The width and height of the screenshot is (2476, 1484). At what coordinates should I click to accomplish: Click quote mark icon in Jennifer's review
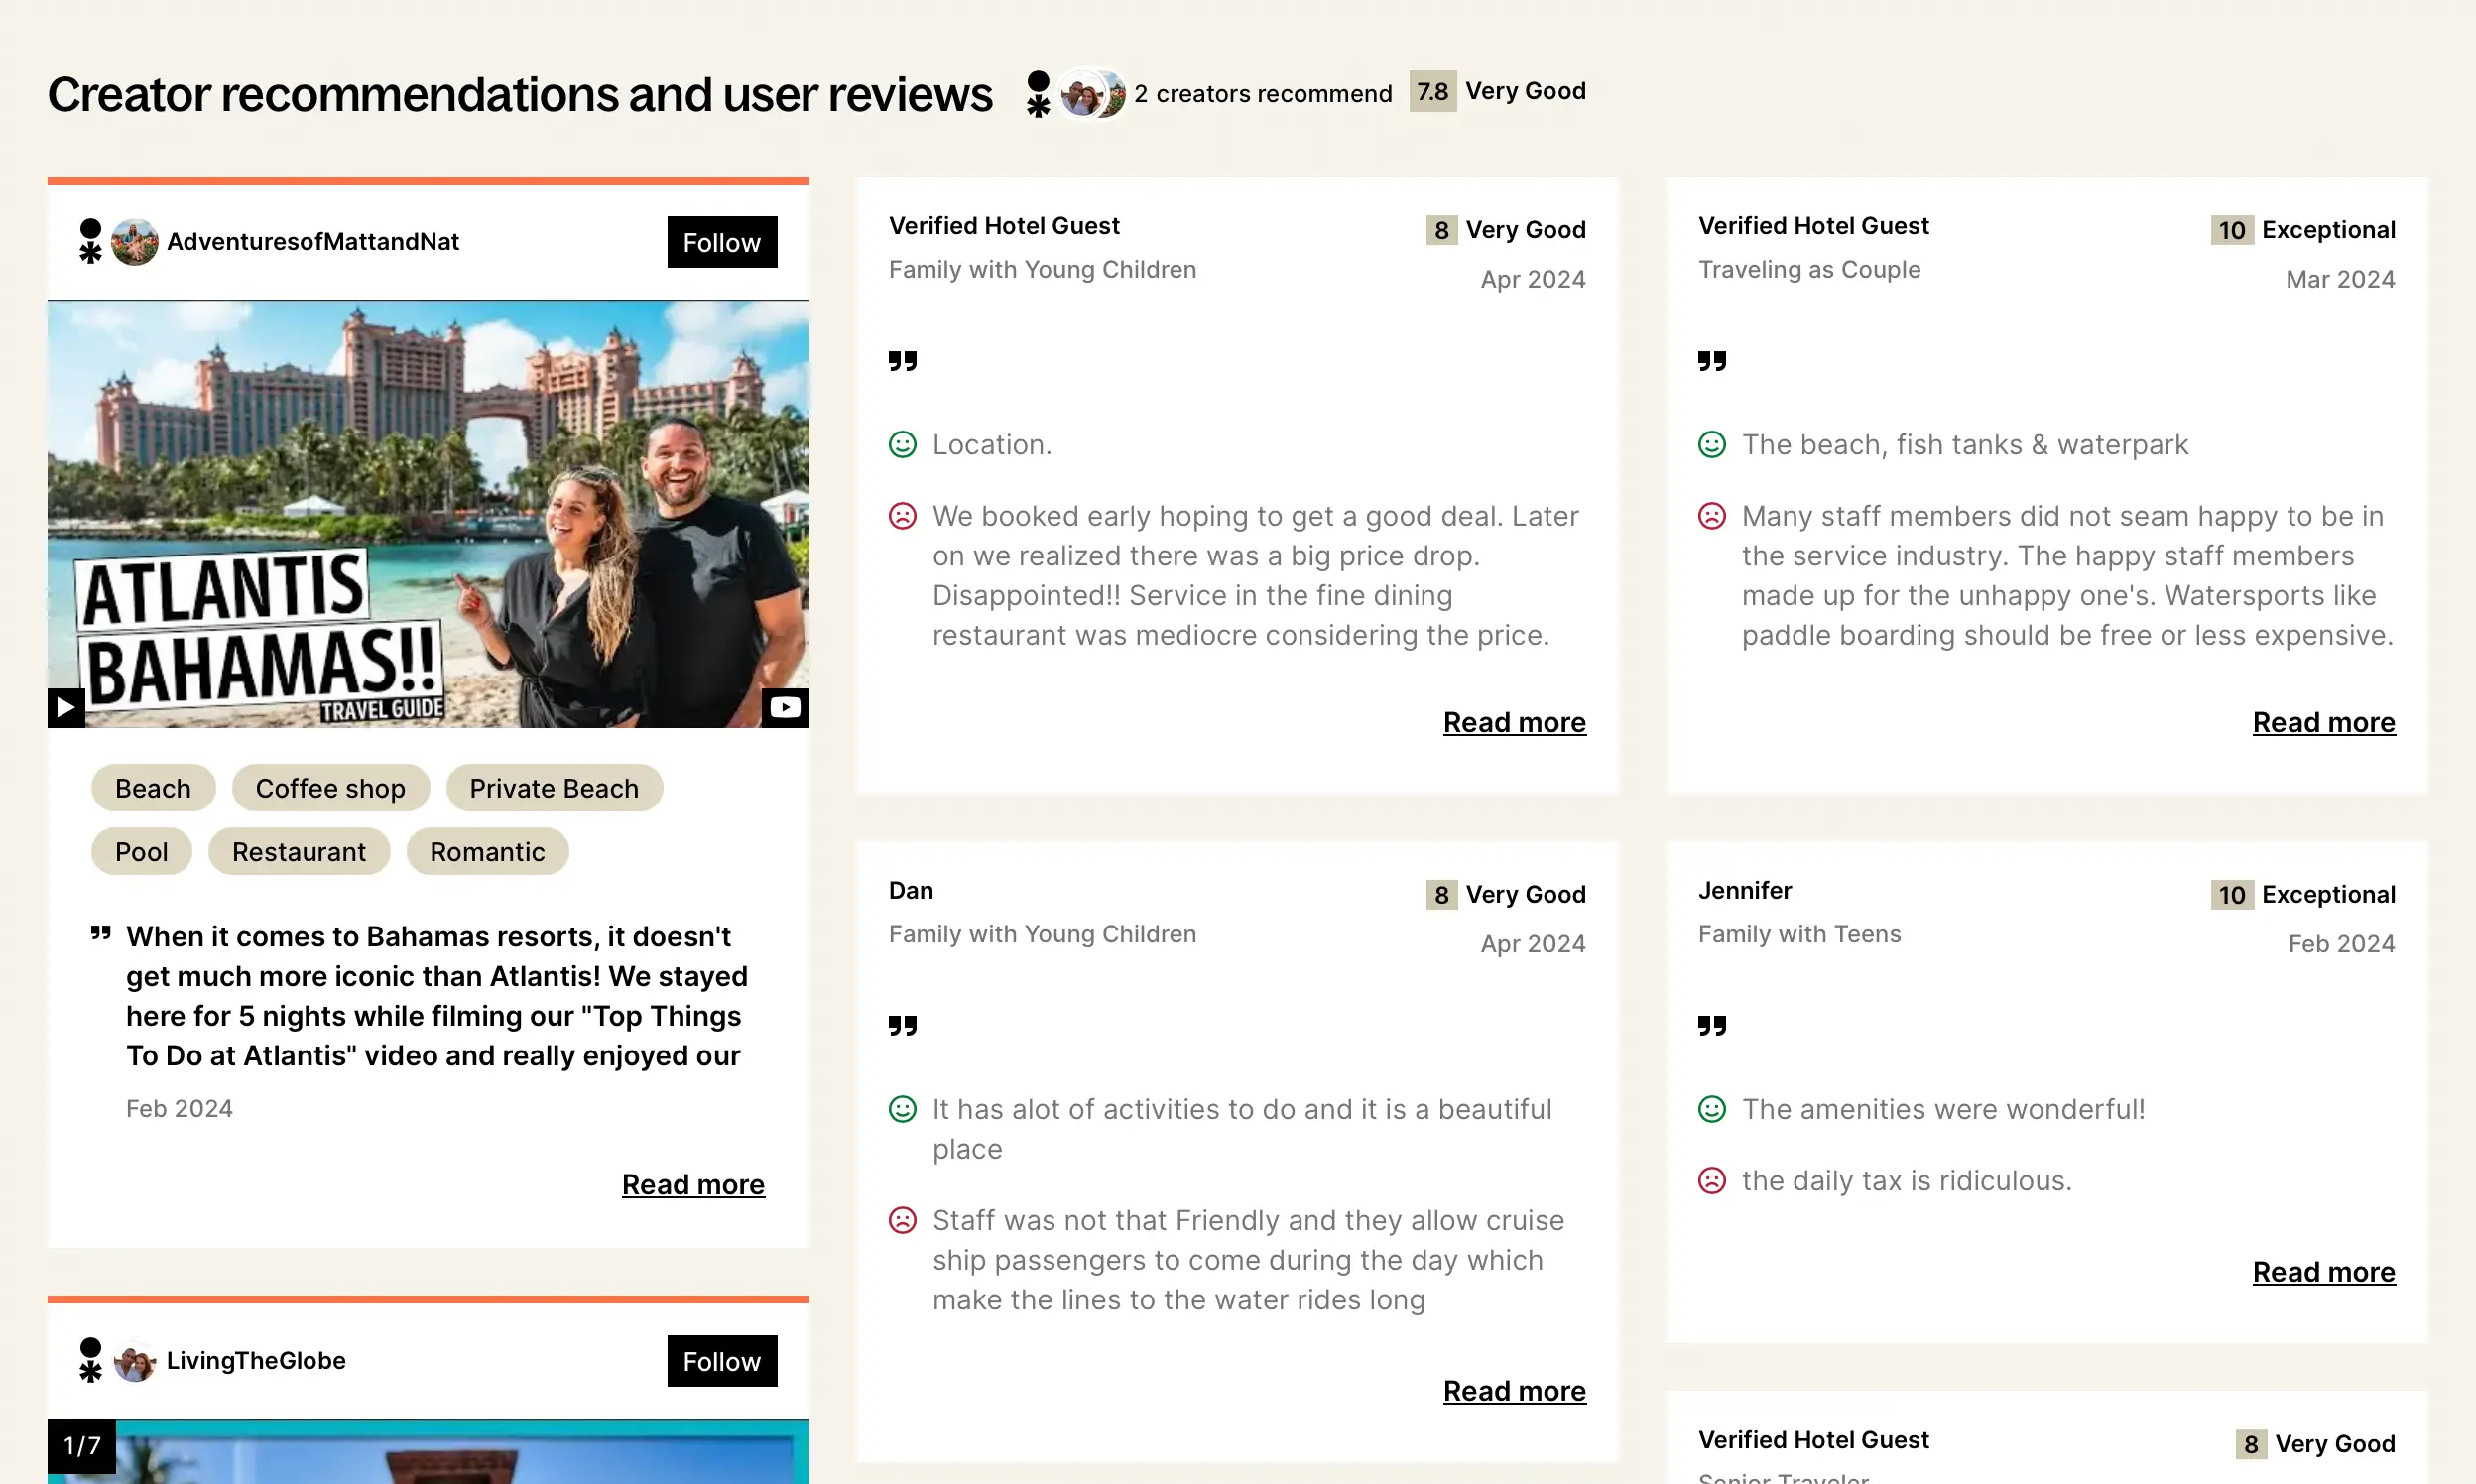pyautogui.click(x=1711, y=1026)
